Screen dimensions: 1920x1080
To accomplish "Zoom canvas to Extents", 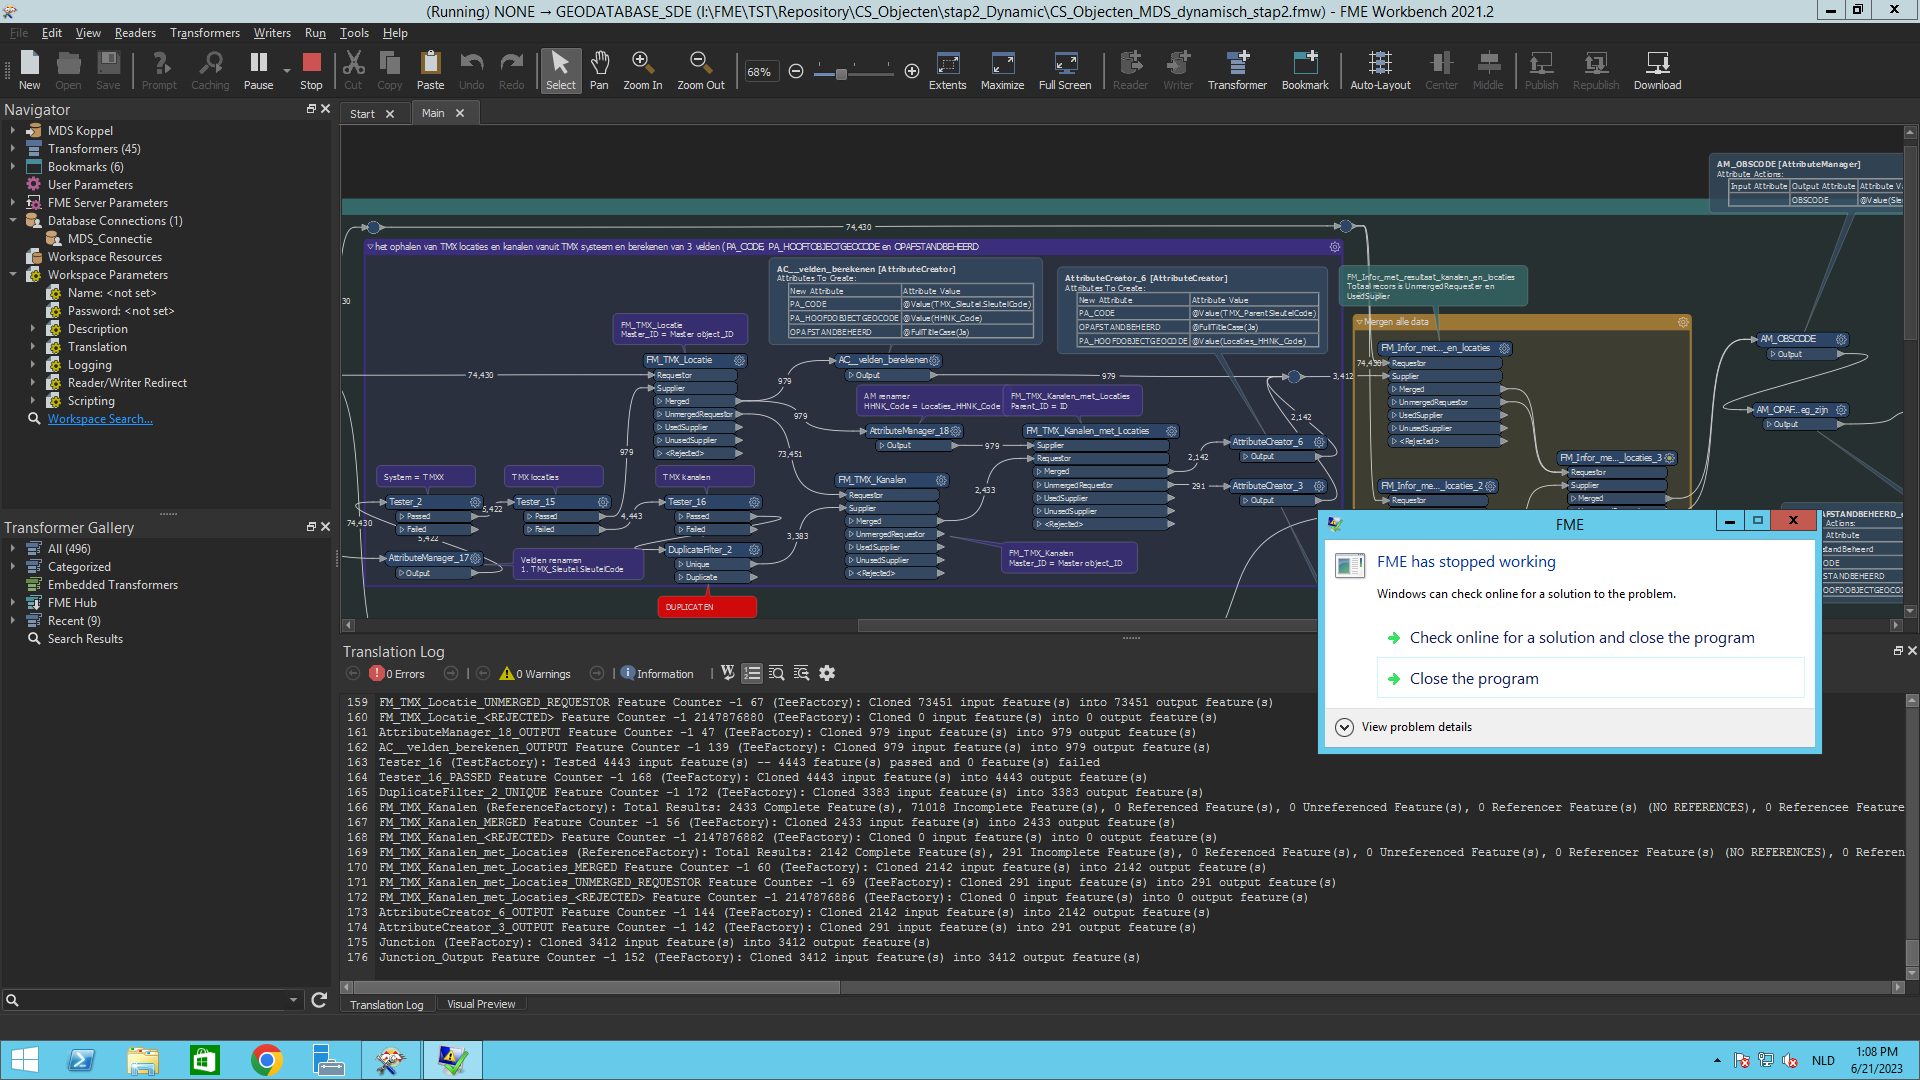I will click(x=947, y=70).
